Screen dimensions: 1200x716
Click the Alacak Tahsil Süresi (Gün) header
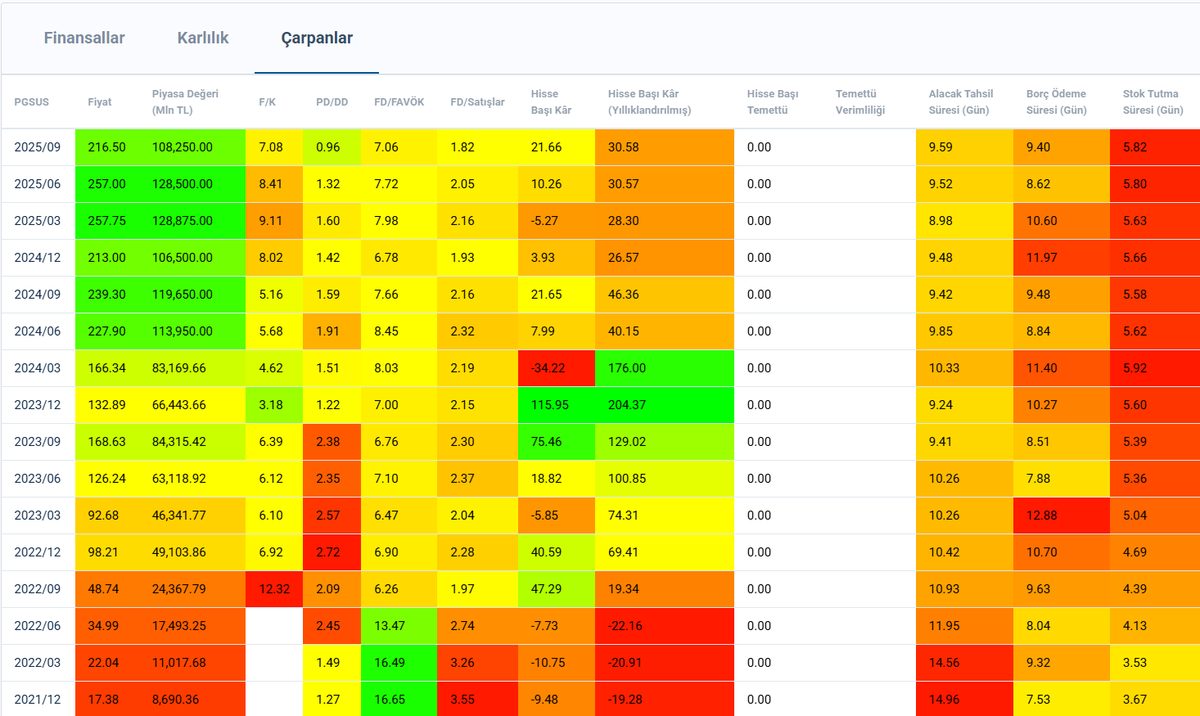coord(959,102)
